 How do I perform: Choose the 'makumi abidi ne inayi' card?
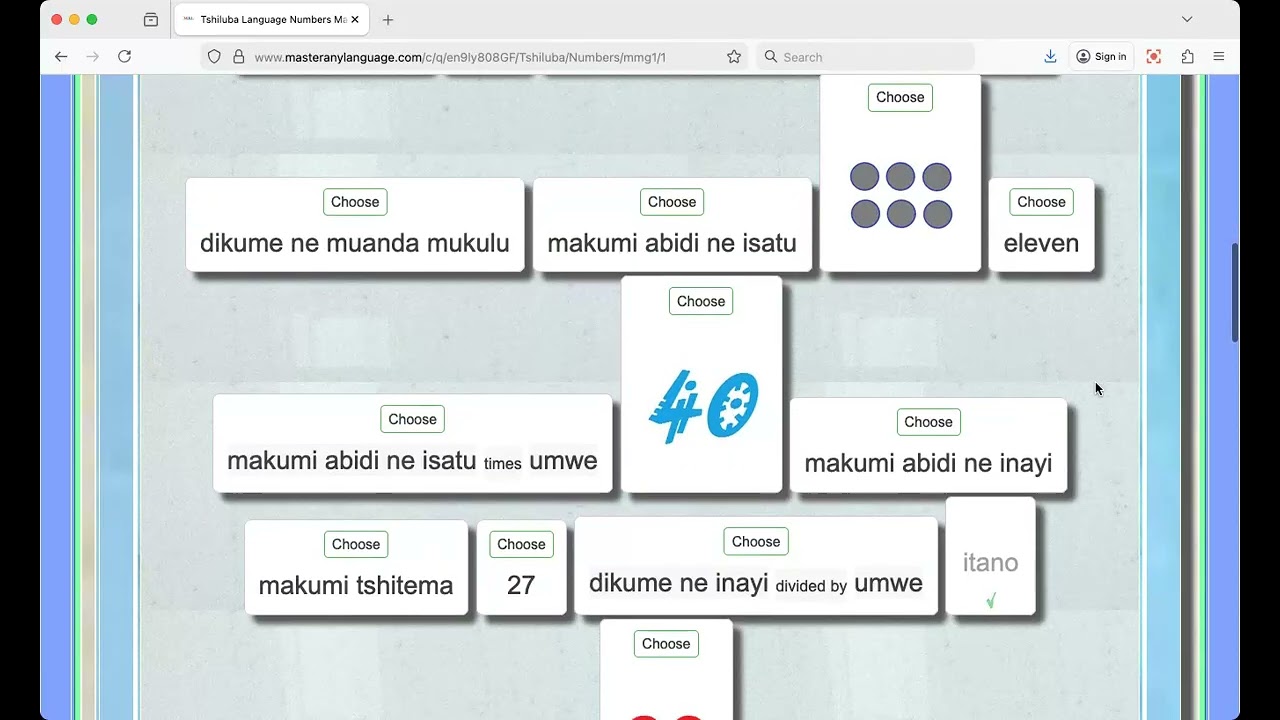tap(928, 422)
